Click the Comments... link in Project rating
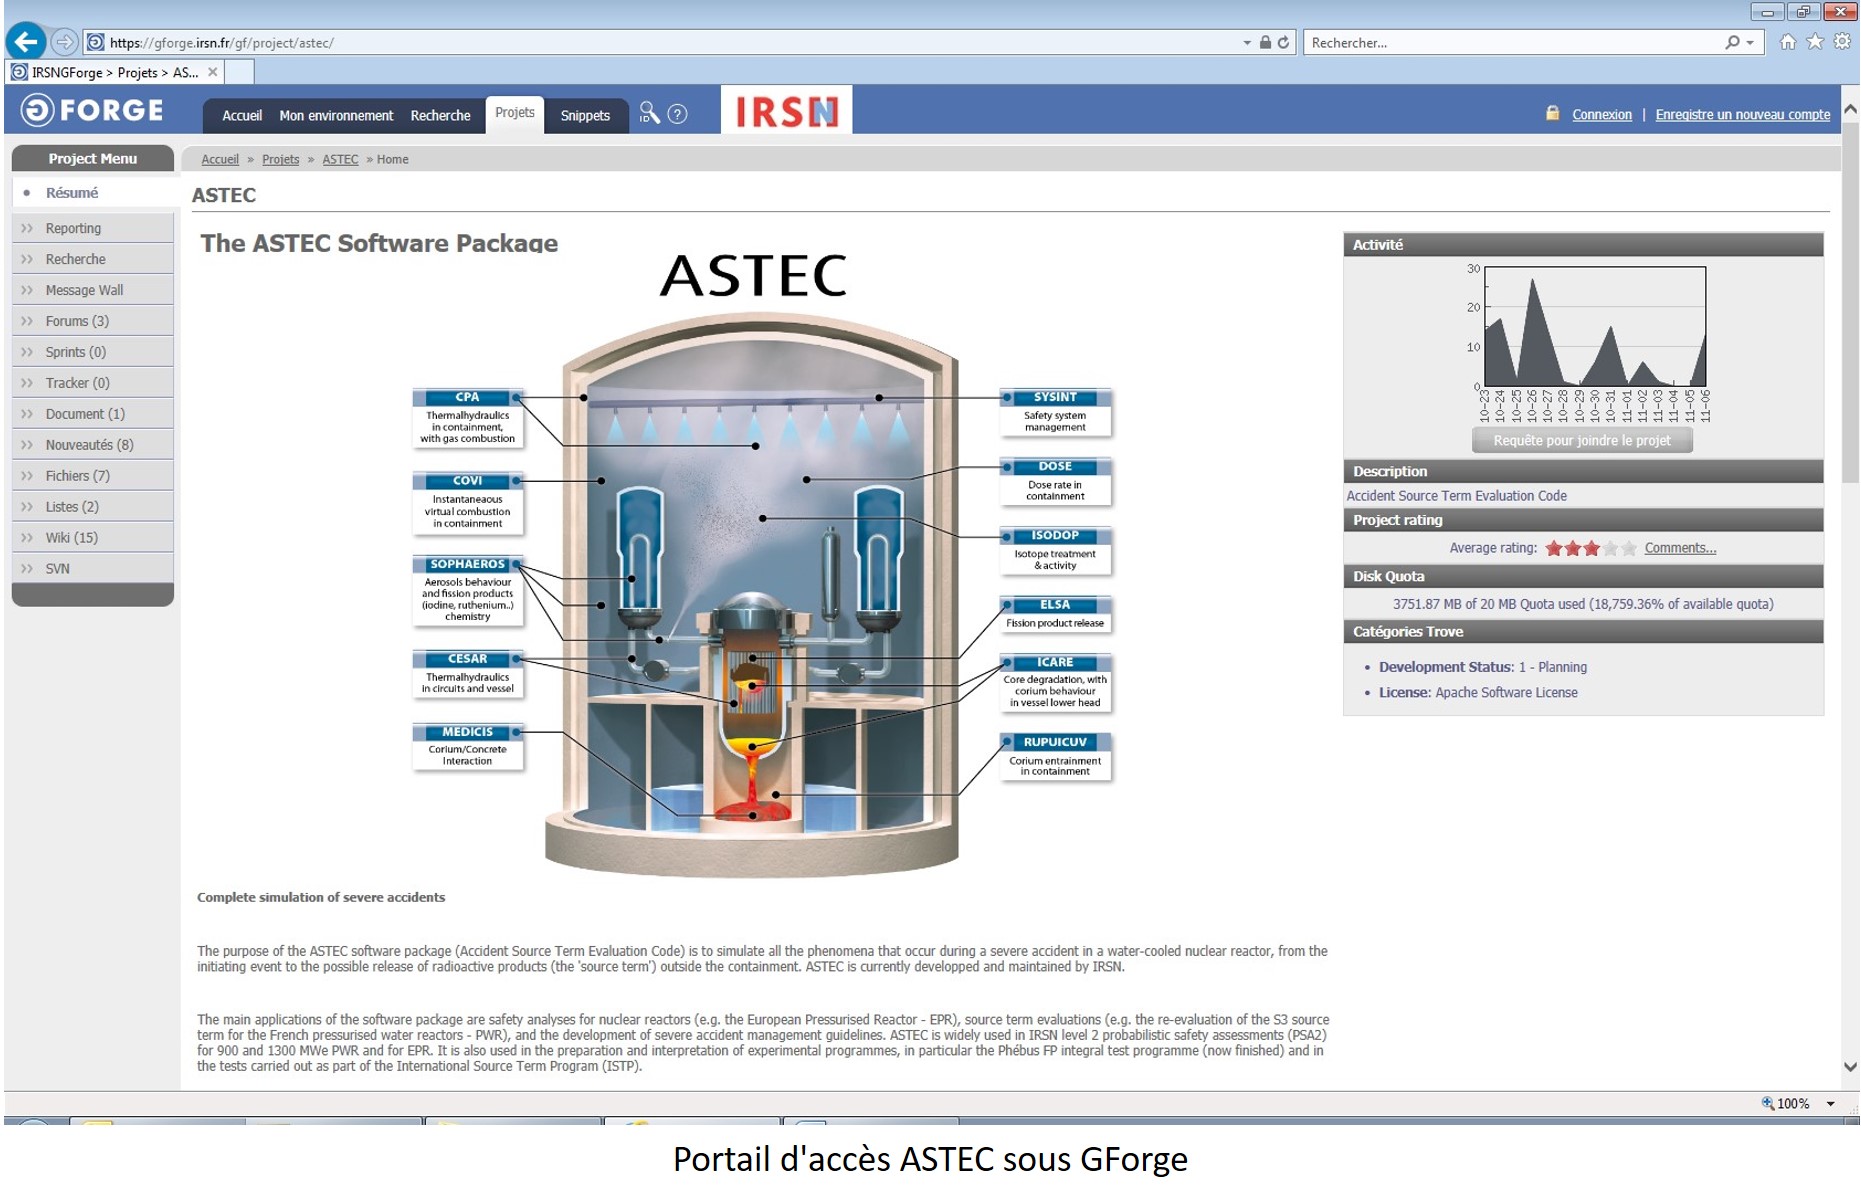The height and width of the screenshot is (1204, 1861). coord(1680,548)
